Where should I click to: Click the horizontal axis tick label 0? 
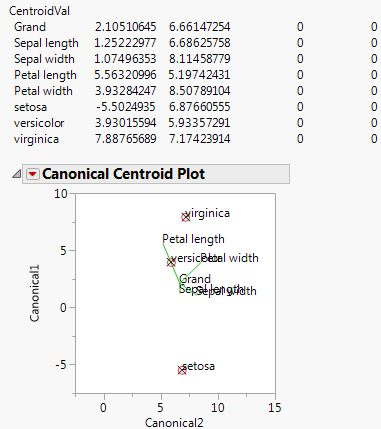pyautogui.click(x=104, y=408)
